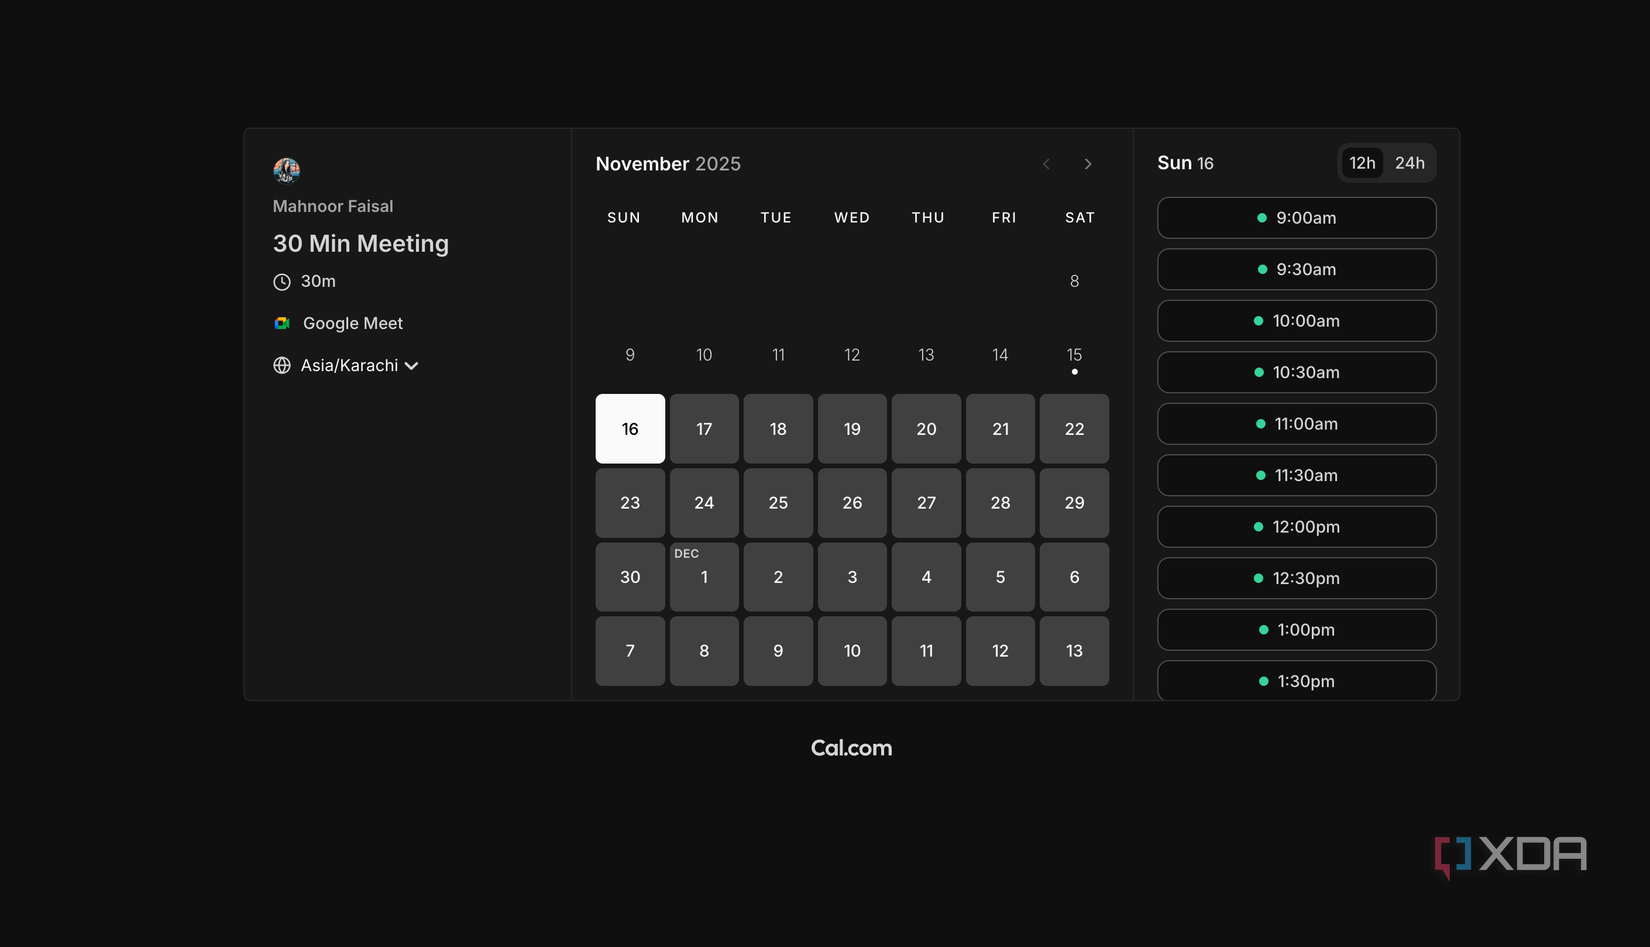Select the 12:00pm time slot
1650x947 pixels.
1297,527
